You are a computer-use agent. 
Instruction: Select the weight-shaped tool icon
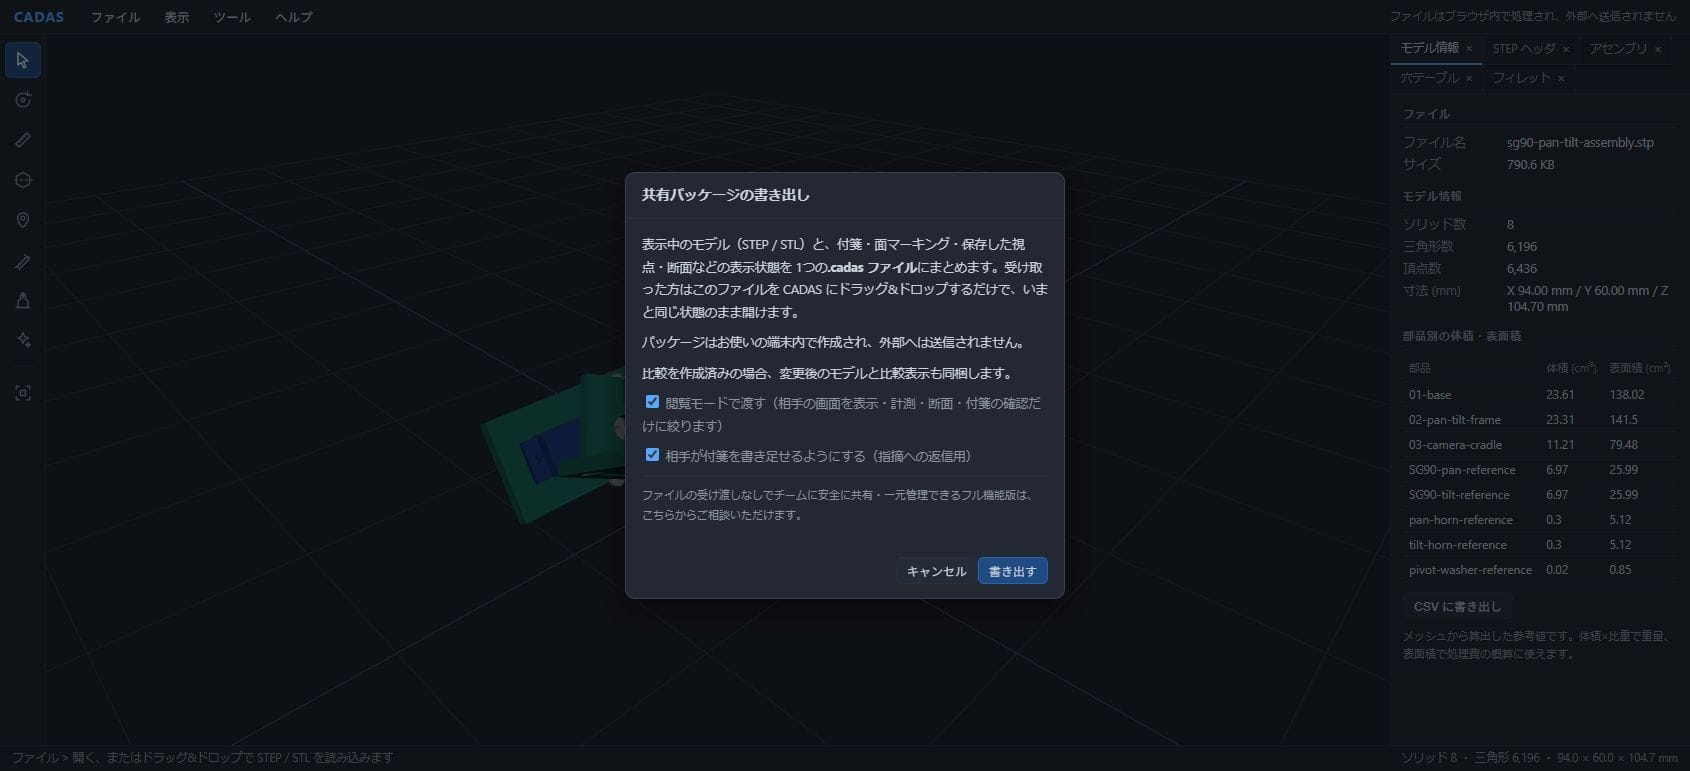(x=23, y=300)
